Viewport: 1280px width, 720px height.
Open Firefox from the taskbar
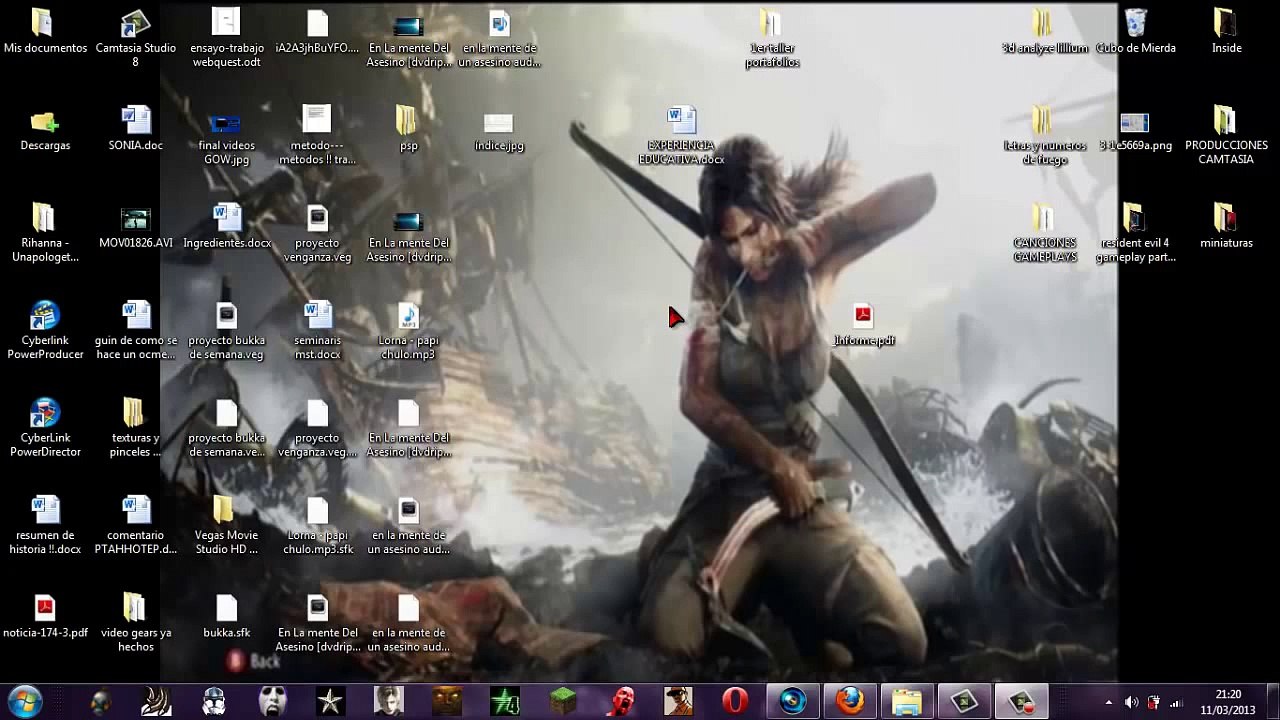(x=850, y=702)
